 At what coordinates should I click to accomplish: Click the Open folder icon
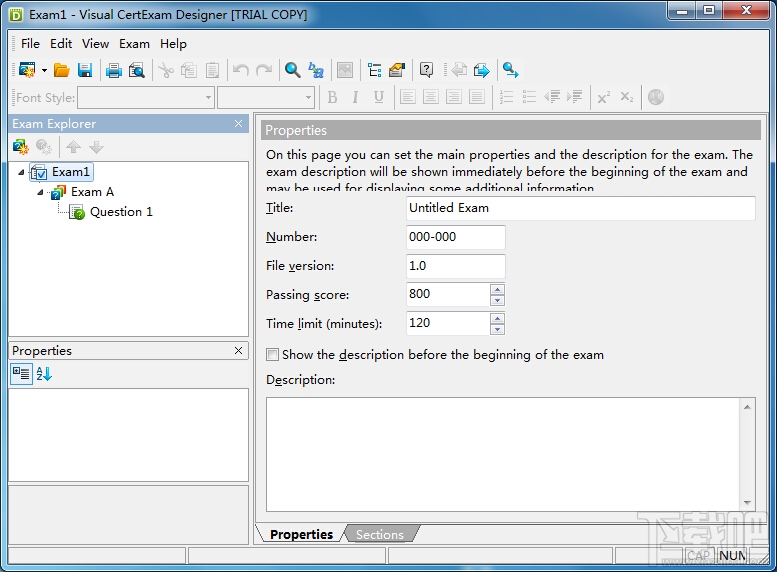(x=61, y=70)
